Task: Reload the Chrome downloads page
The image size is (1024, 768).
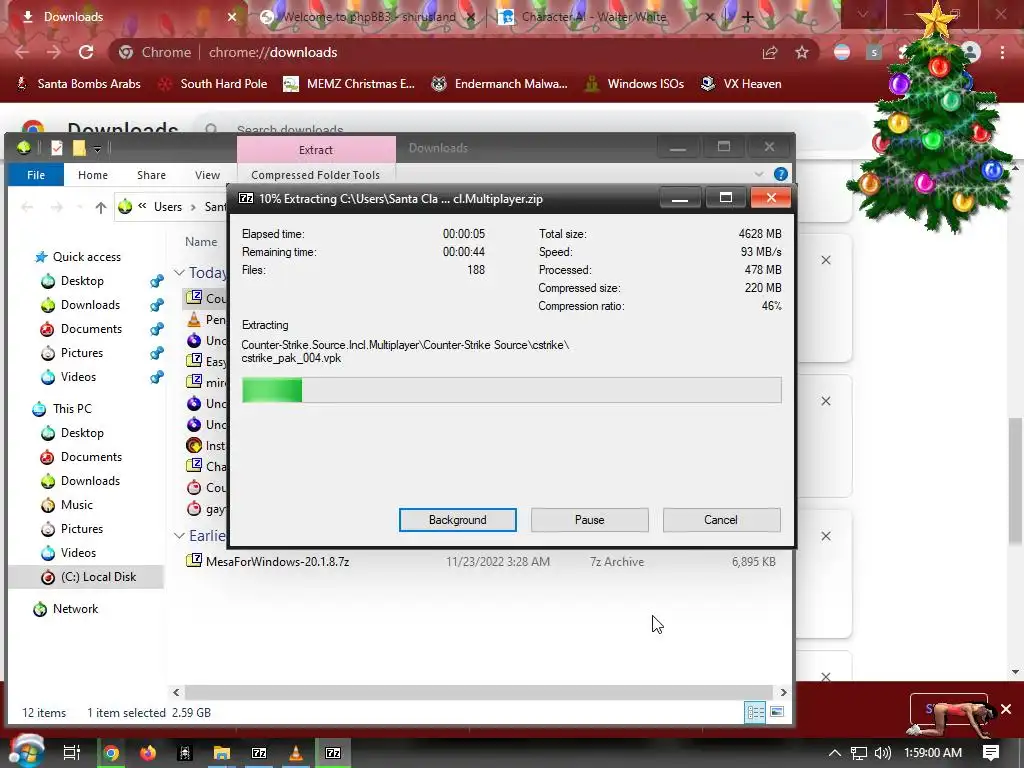Action: pyautogui.click(x=86, y=52)
